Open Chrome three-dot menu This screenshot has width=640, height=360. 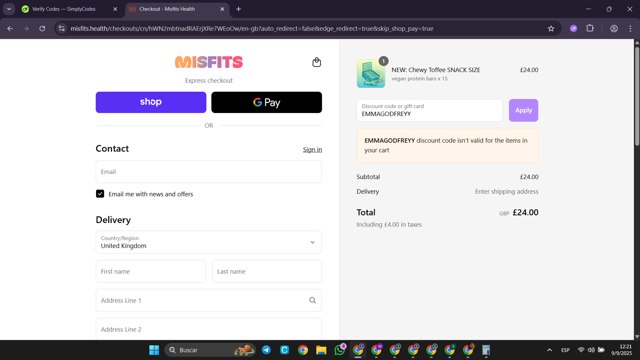[x=630, y=29]
